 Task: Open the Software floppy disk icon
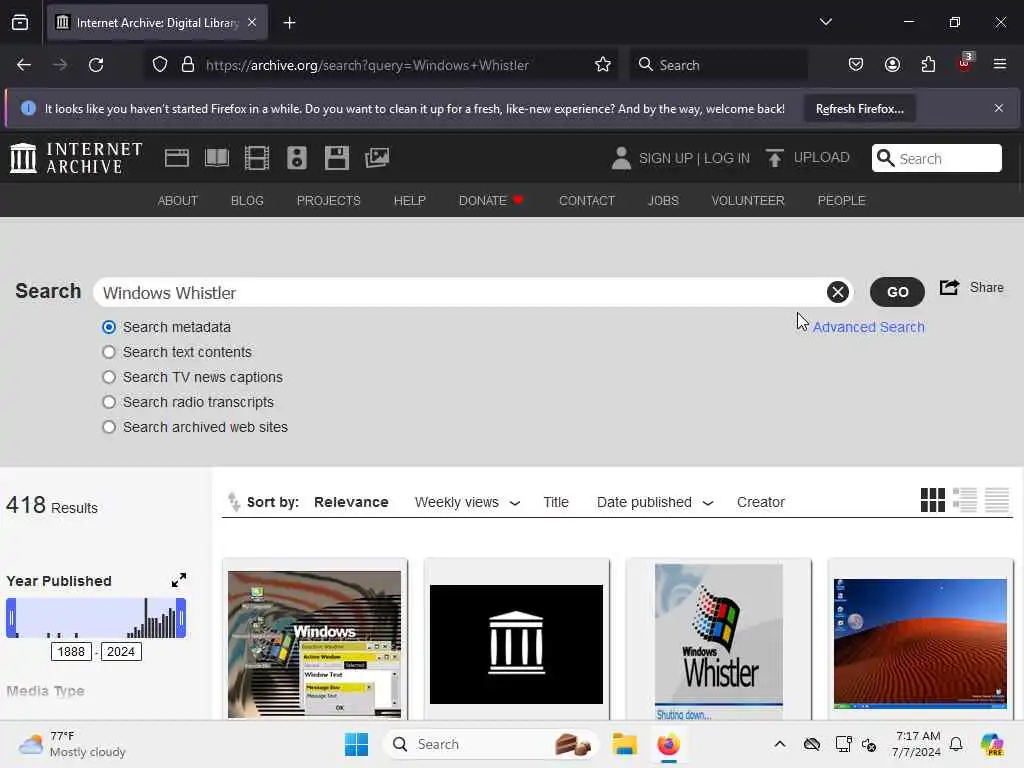337,158
